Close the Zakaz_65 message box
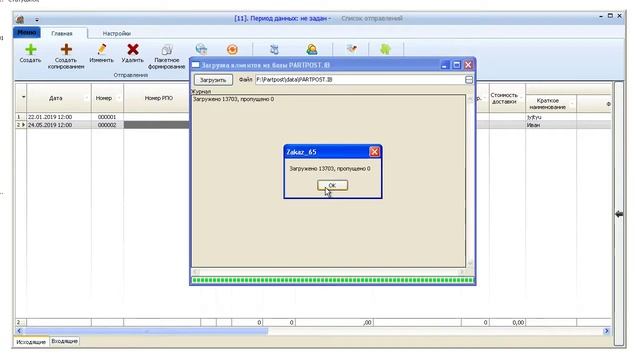The width and height of the screenshot is (640, 360). pyautogui.click(x=374, y=152)
